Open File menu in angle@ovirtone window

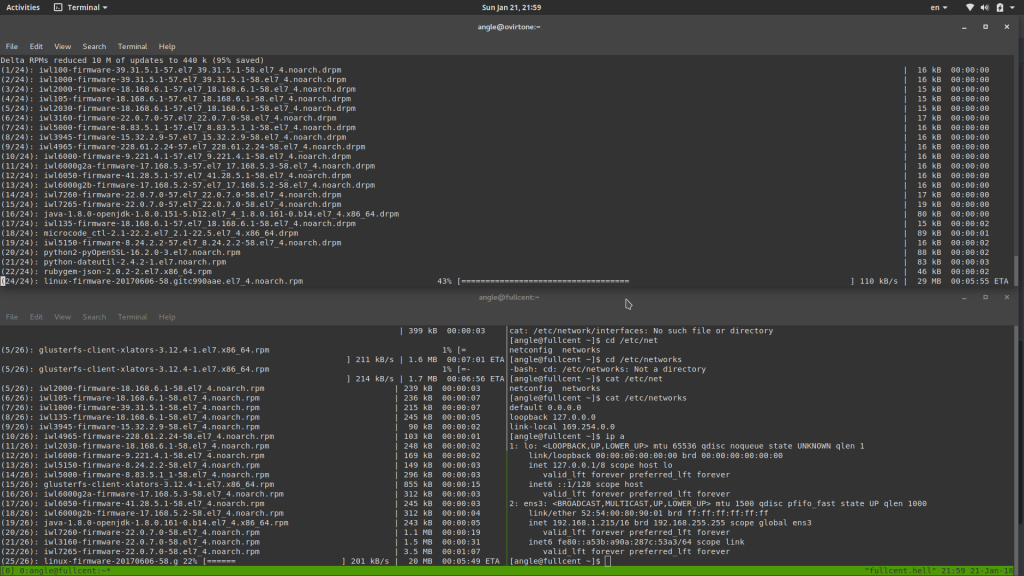coord(12,46)
